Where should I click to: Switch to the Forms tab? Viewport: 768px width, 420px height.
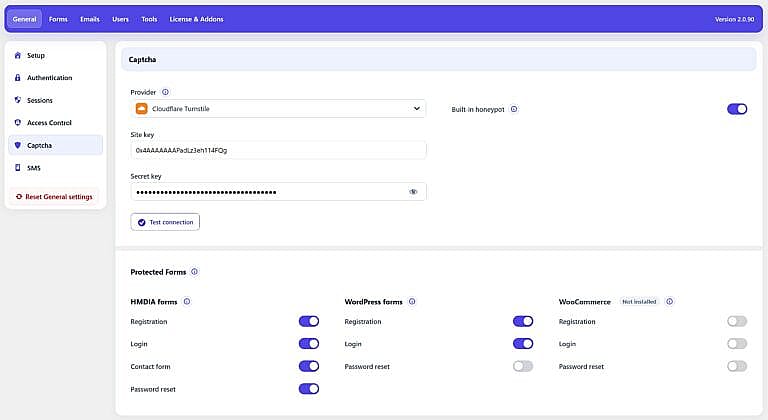[x=58, y=19]
